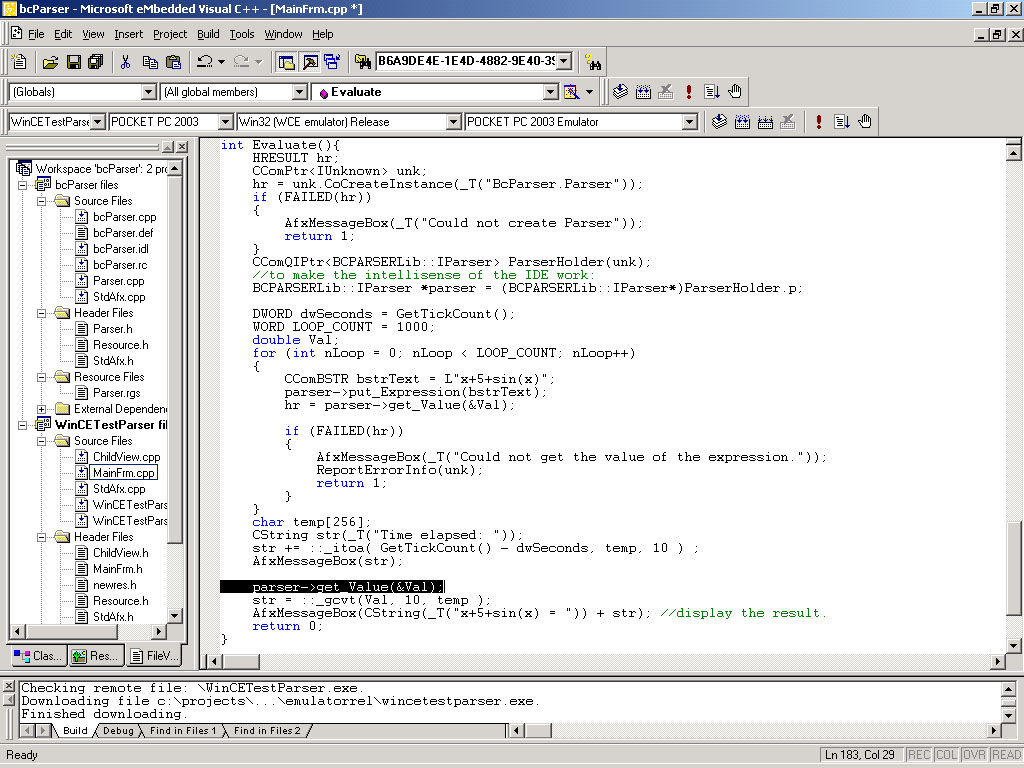Screen dimensions: 1024x768
Task: Expand the External Dependencies folder
Action: pos(43,409)
